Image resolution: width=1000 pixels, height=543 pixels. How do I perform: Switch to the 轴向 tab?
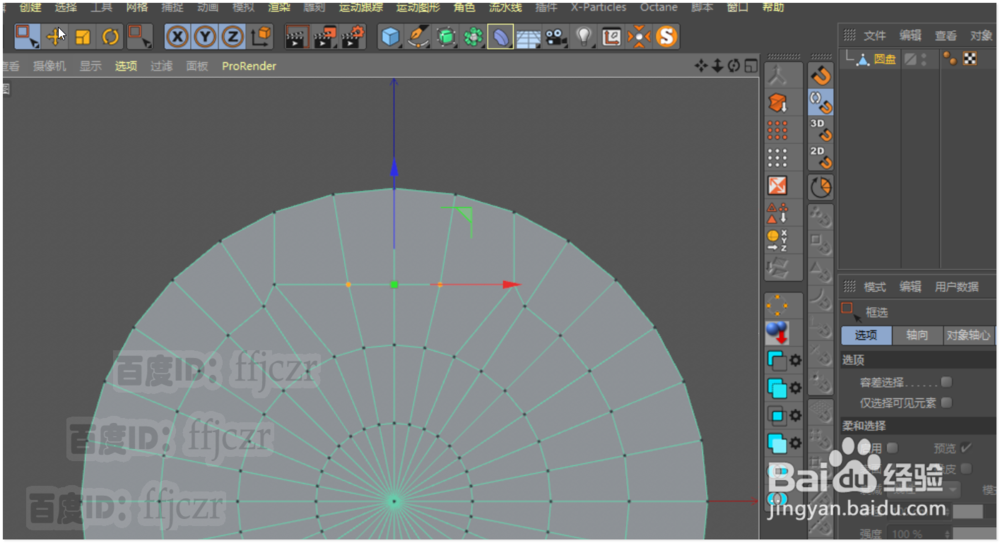coord(917,335)
